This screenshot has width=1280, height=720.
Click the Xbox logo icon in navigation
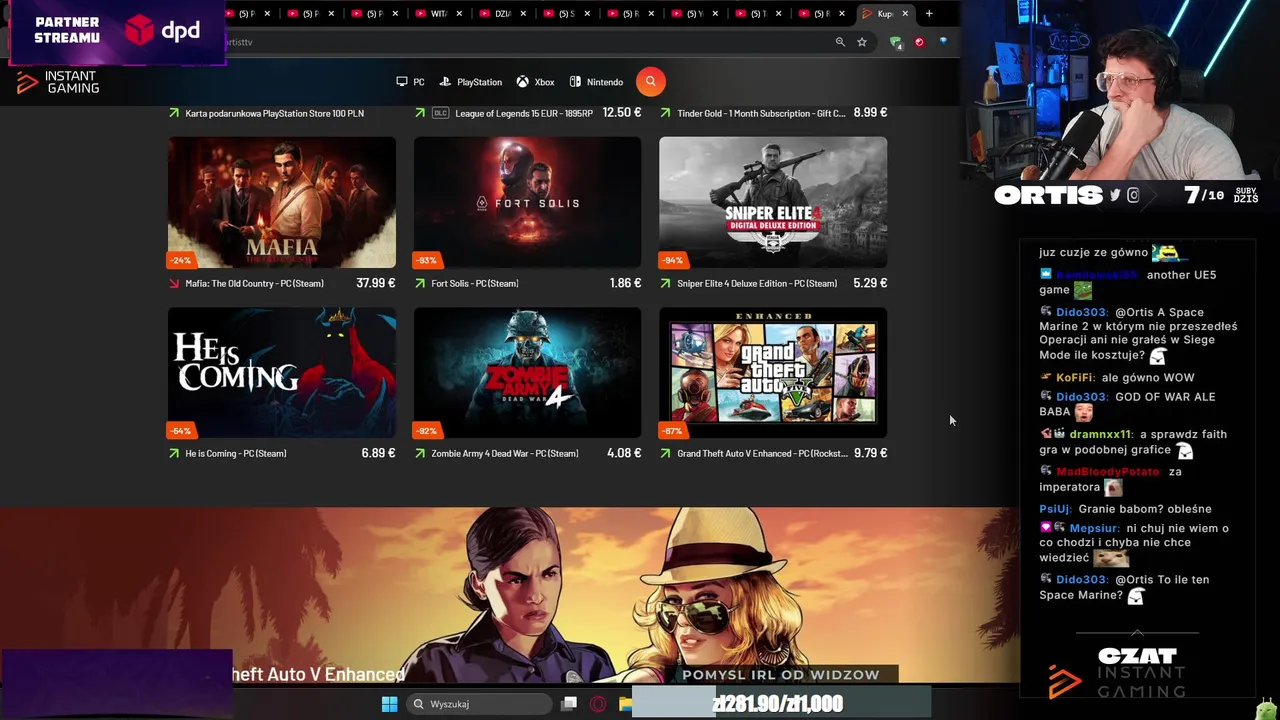522,82
